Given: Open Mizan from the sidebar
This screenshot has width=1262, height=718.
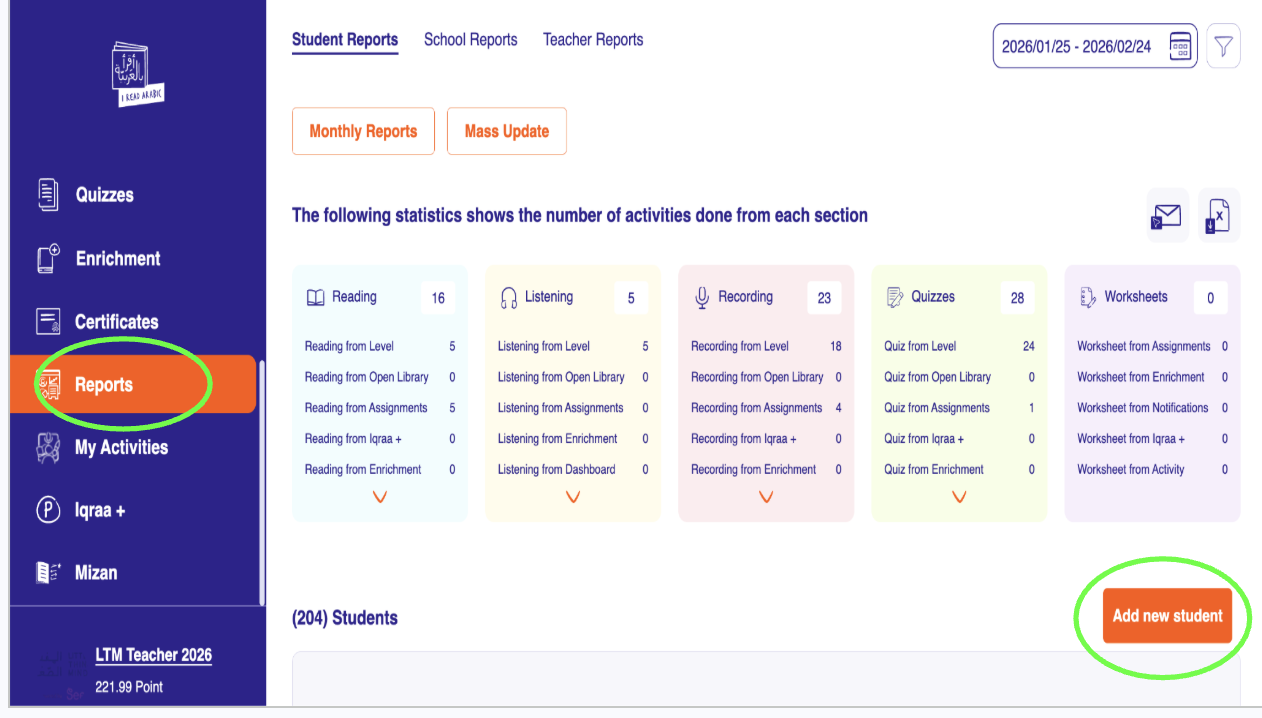Looking at the screenshot, I should [x=95, y=573].
